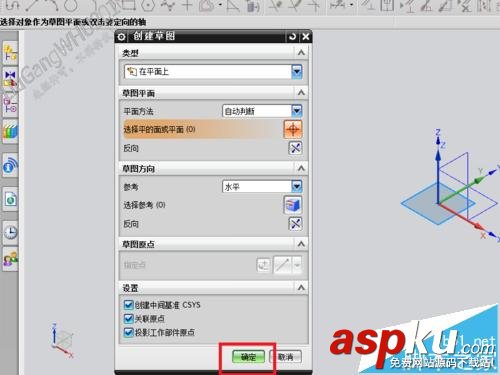Open the History clock icon
This screenshot has width=500, height=375.
(10, 232)
